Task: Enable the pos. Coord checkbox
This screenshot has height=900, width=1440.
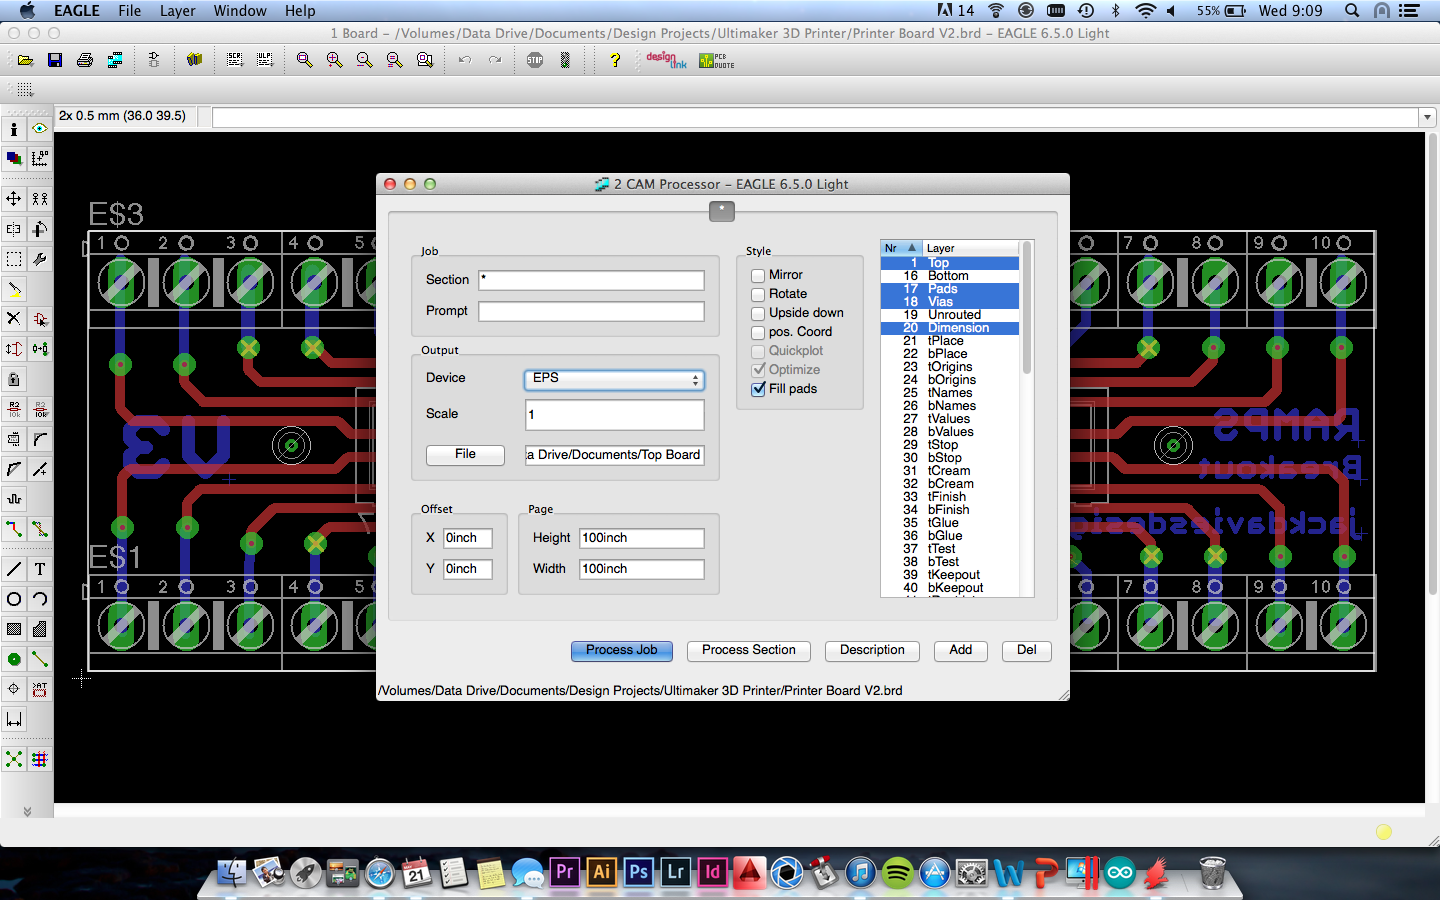Action: 758,332
